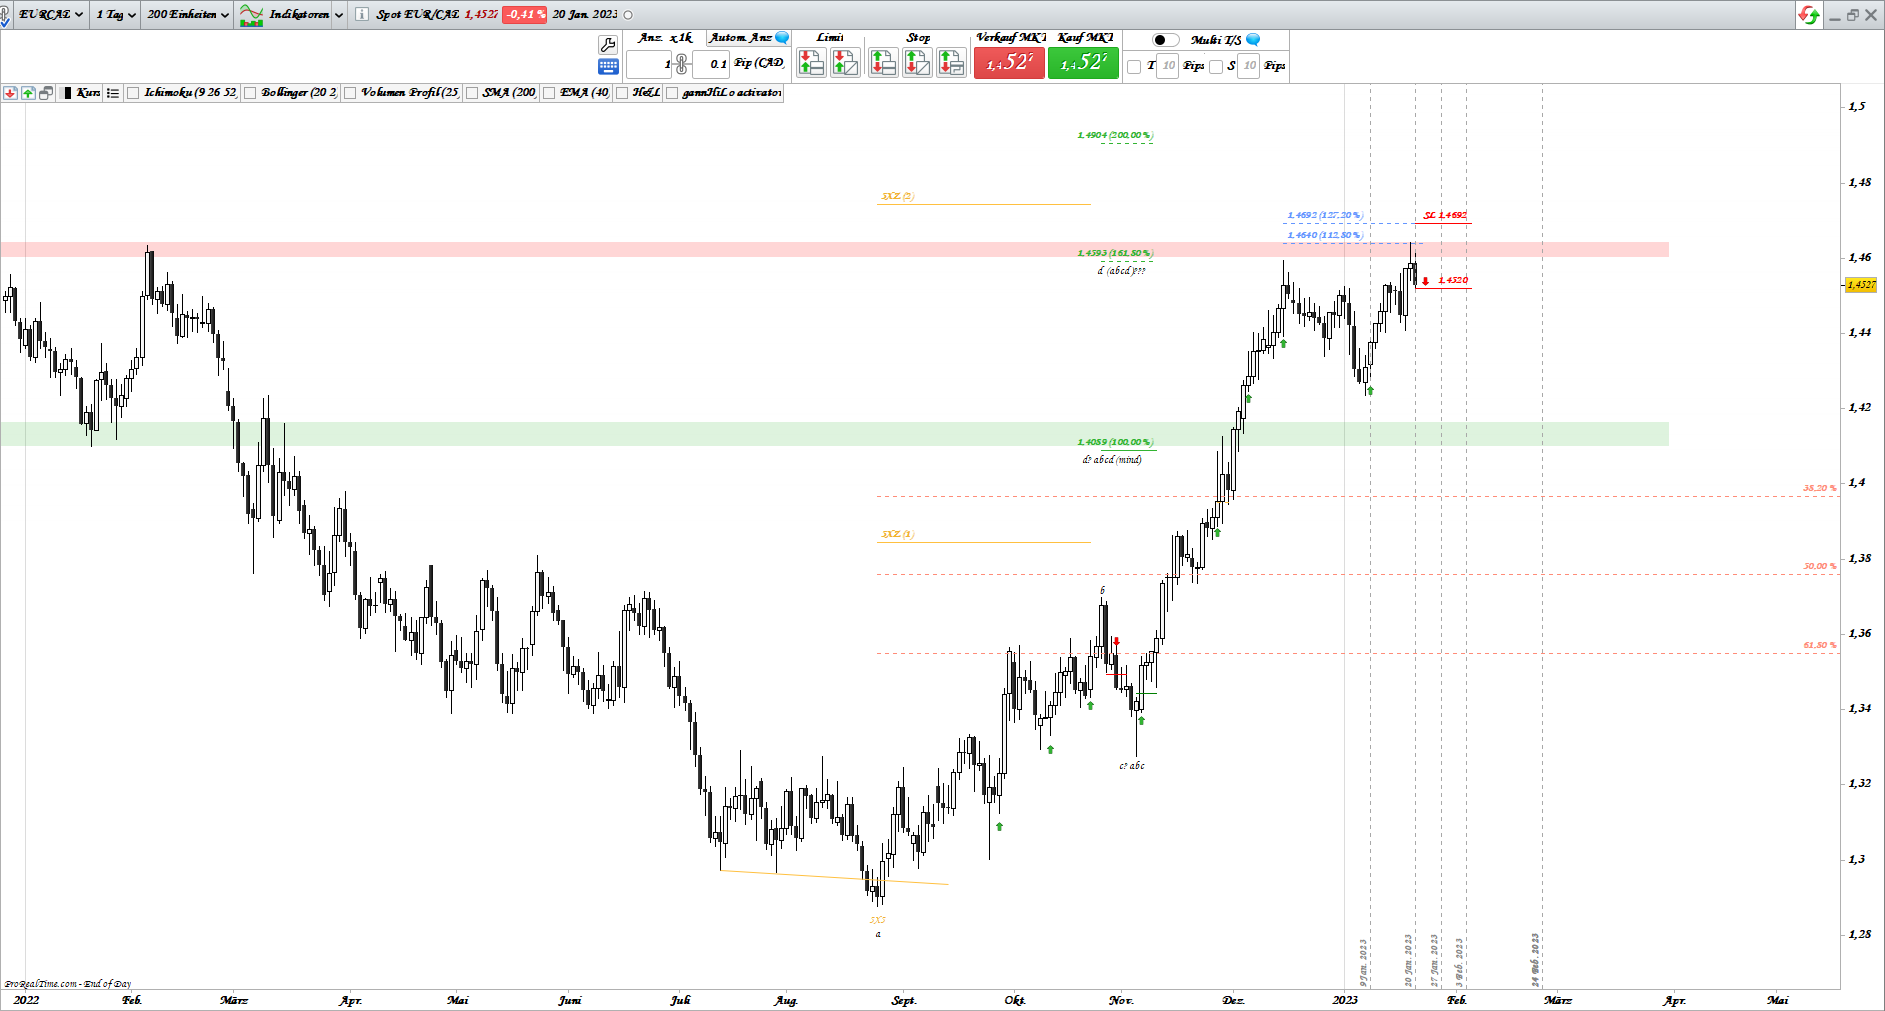
Task: Click the 38,20 % retracement label
Action: click(x=1820, y=488)
